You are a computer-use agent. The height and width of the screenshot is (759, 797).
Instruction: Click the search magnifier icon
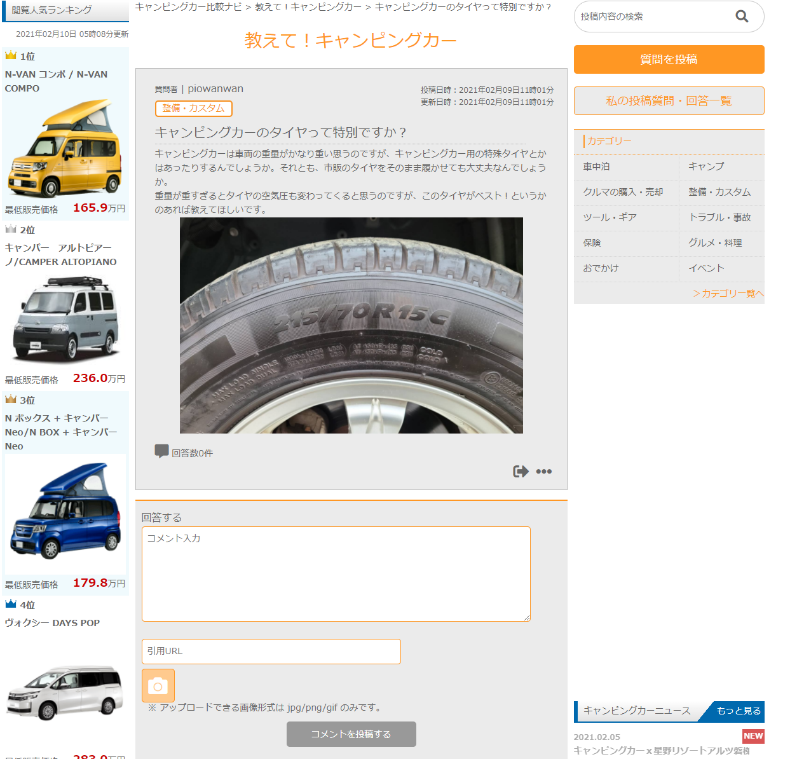(741, 16)
